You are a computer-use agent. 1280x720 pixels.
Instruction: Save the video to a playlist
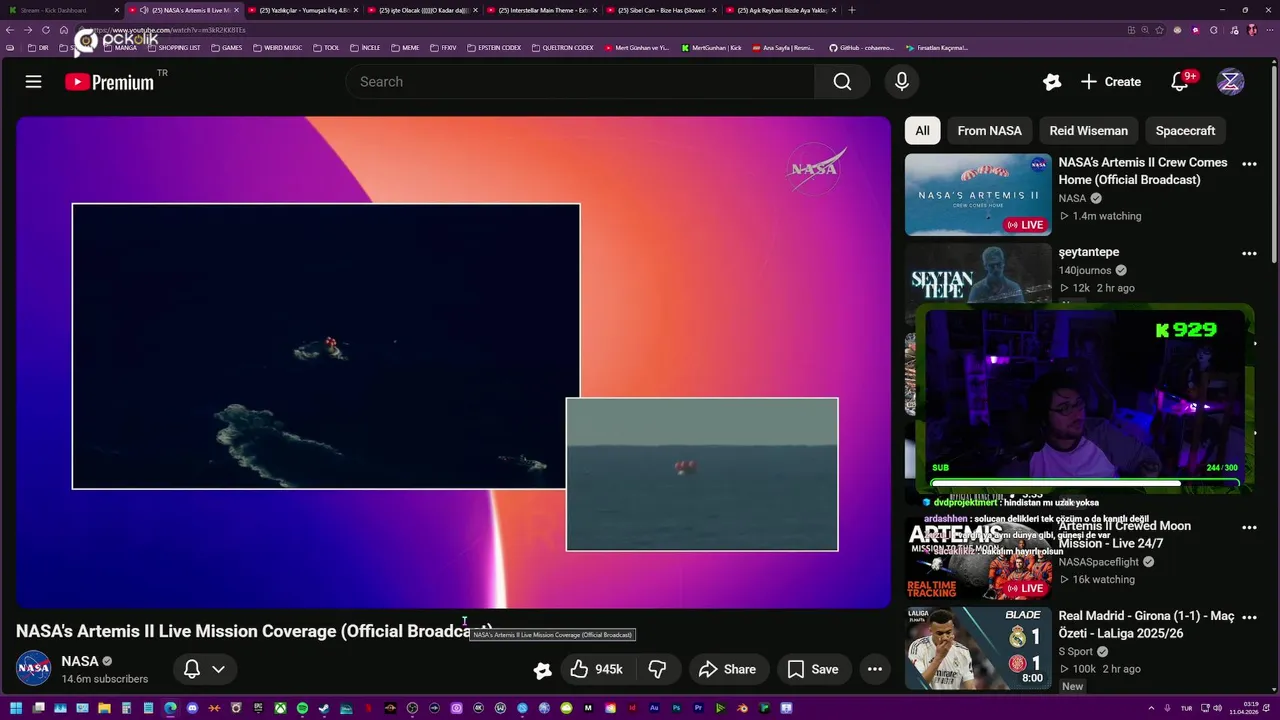(x=813, y=669)
